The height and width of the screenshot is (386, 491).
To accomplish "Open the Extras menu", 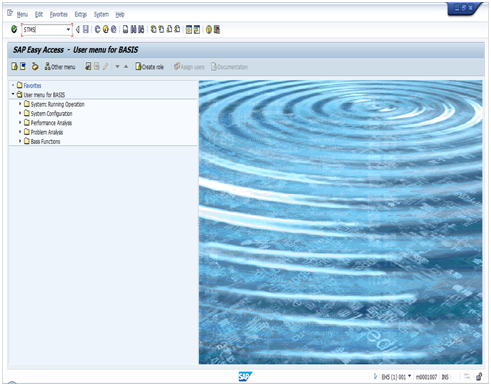I will [81, 14].
